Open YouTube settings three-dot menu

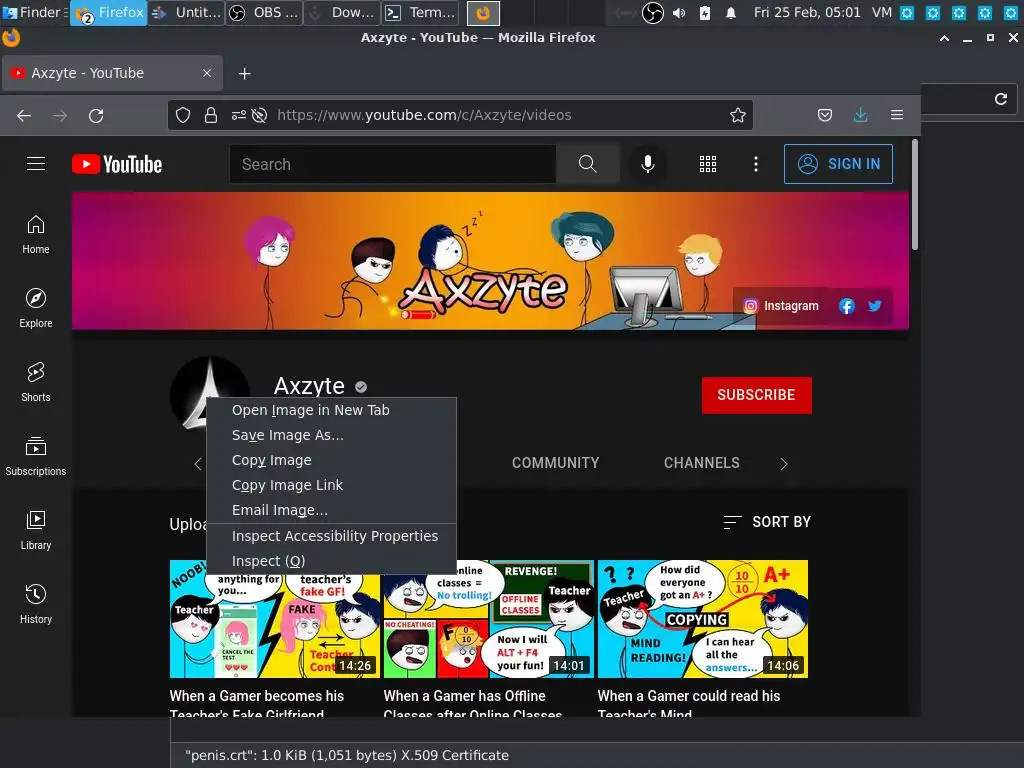pyautogui.click(x=756, y=164)
